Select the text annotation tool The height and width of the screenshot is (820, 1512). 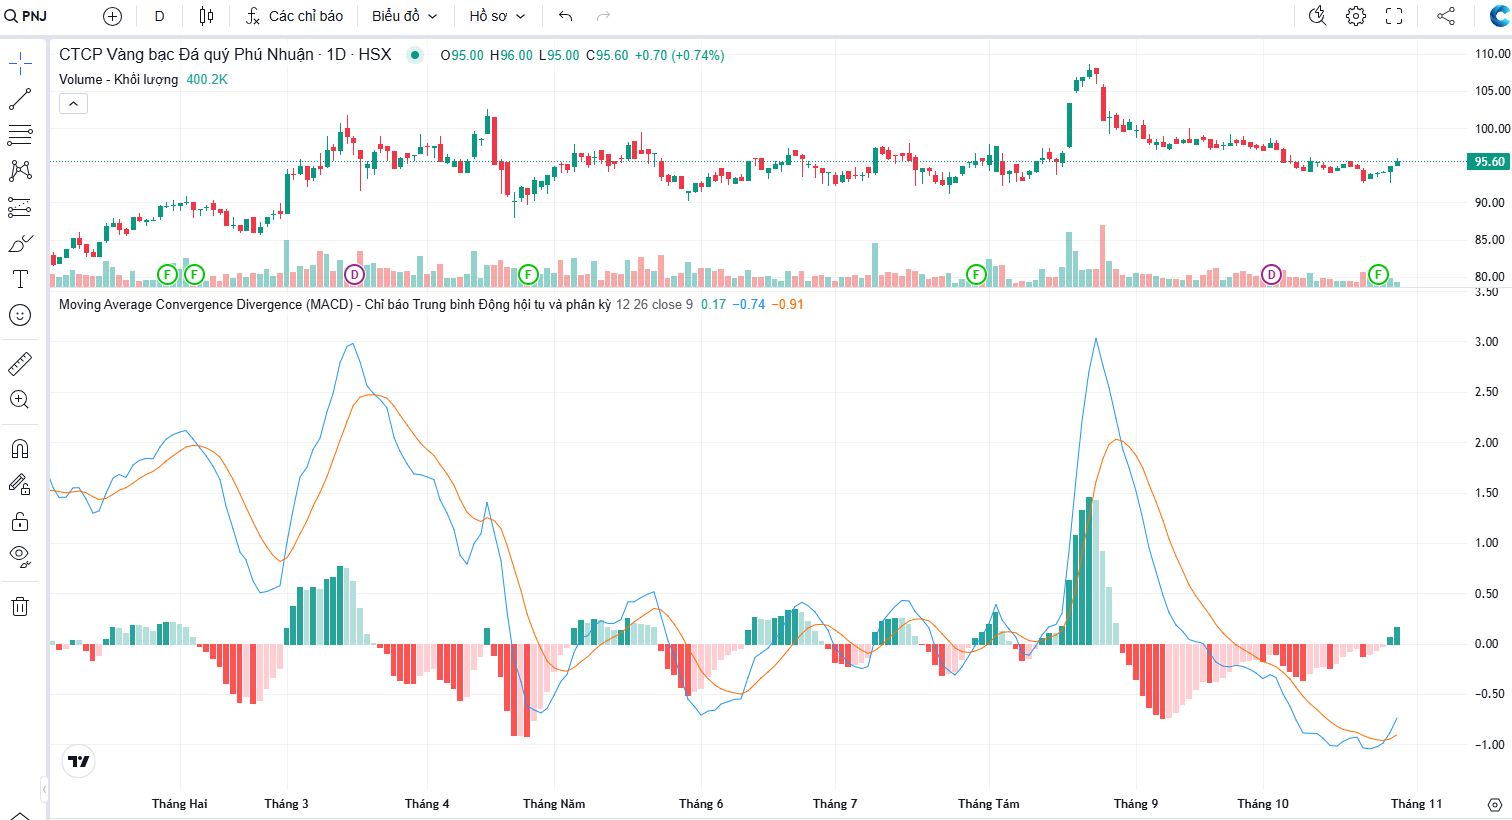tap(20, 279)
